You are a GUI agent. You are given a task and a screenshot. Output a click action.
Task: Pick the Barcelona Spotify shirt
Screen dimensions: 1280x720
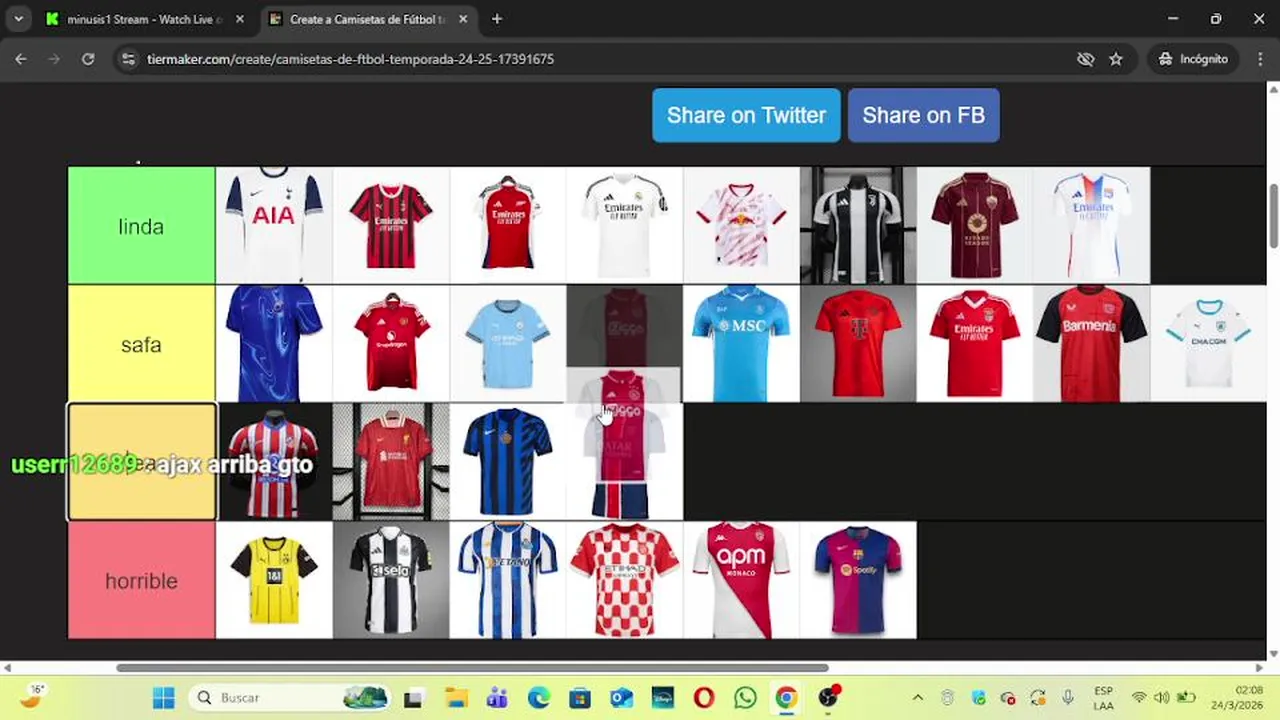(x=858, y=579)
